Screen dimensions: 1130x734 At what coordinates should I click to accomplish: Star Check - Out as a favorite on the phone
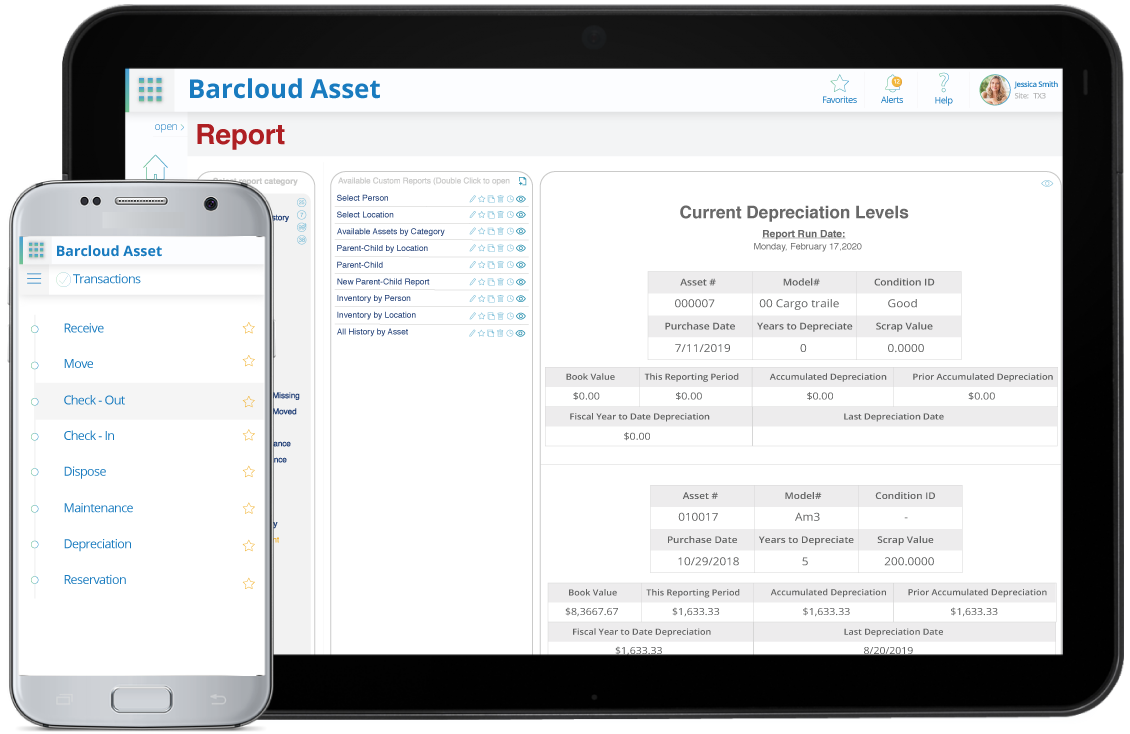249,401
